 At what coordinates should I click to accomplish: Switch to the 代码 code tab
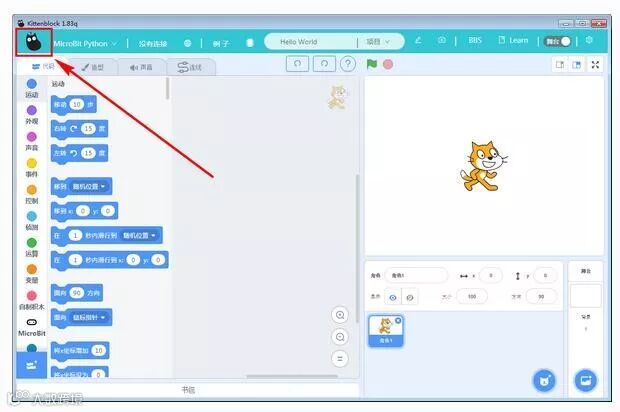(x=43, y=66)
